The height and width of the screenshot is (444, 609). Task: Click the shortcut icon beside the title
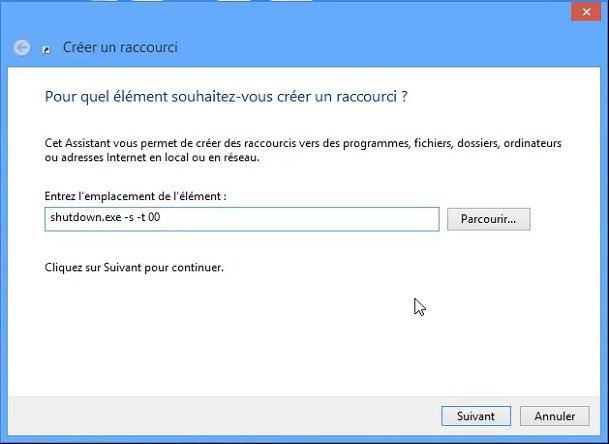tap(46, 48)
